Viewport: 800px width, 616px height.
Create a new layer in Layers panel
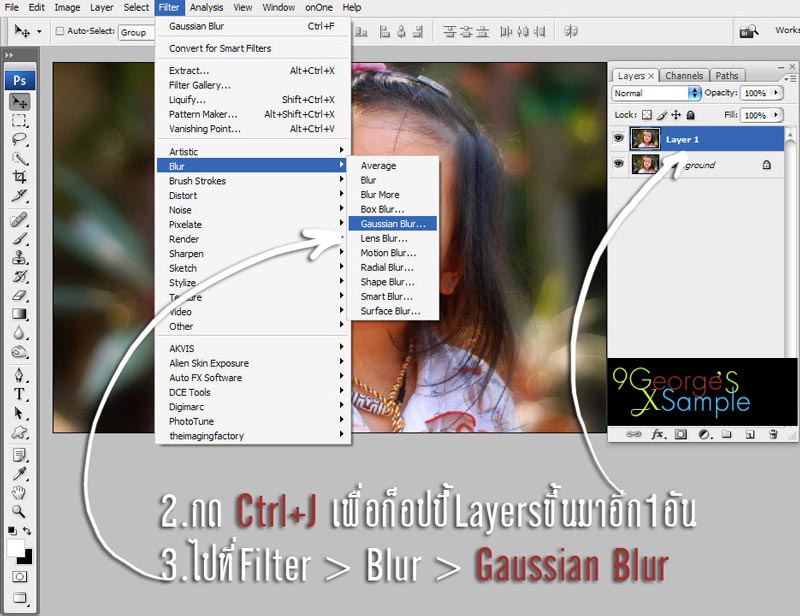coord(749,434)
